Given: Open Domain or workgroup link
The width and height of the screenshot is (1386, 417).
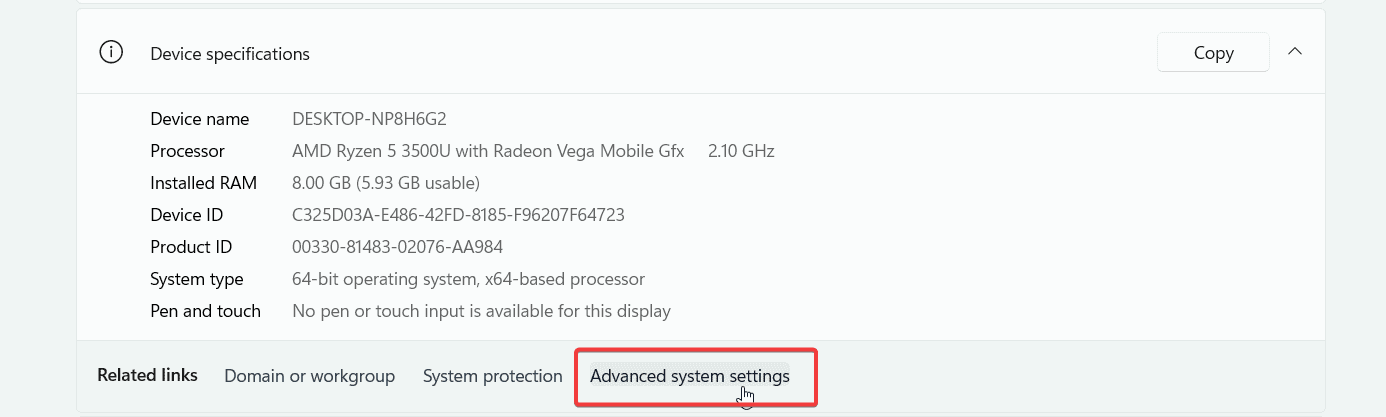Looking at the screenshot, I should pos(309,376).
